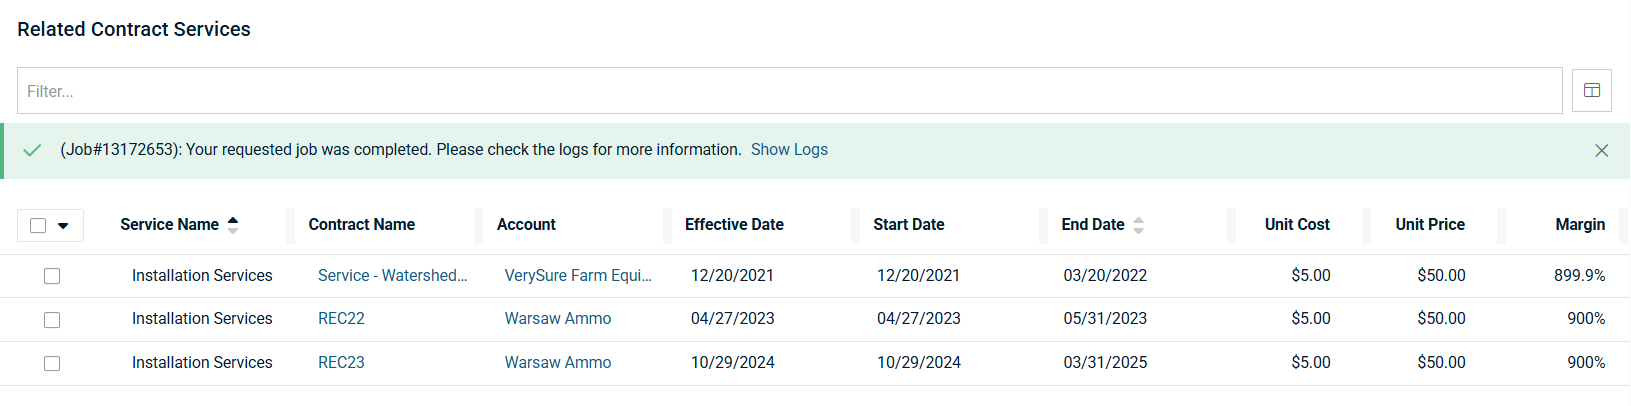This screenshot has height=406, width=1631.
Task: Click the Service Name sort arrows
Action: pos(233,225)
